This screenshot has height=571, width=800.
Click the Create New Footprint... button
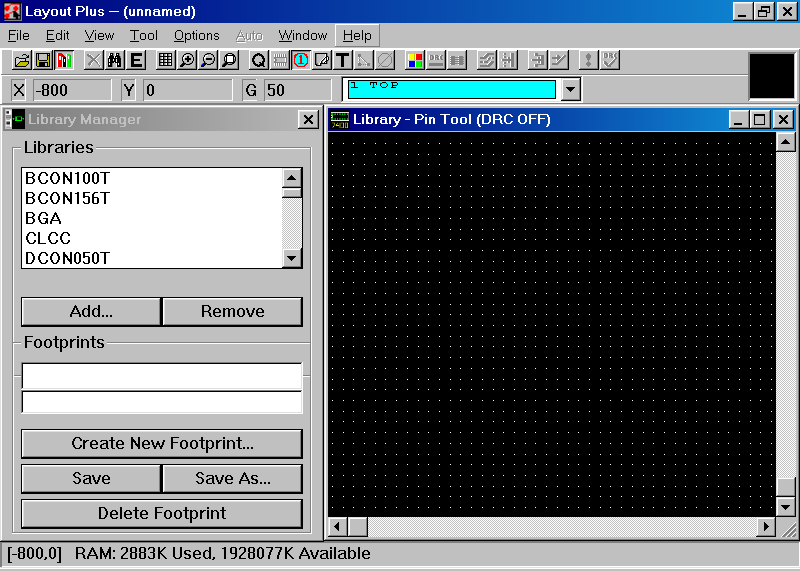tap(162, 443)
